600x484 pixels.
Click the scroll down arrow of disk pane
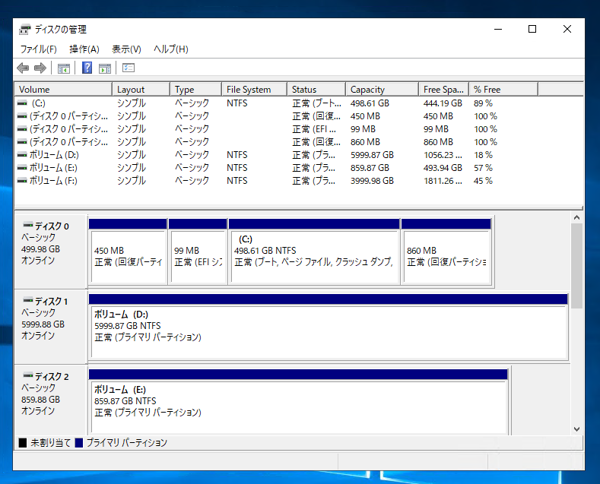pos(577,429)
